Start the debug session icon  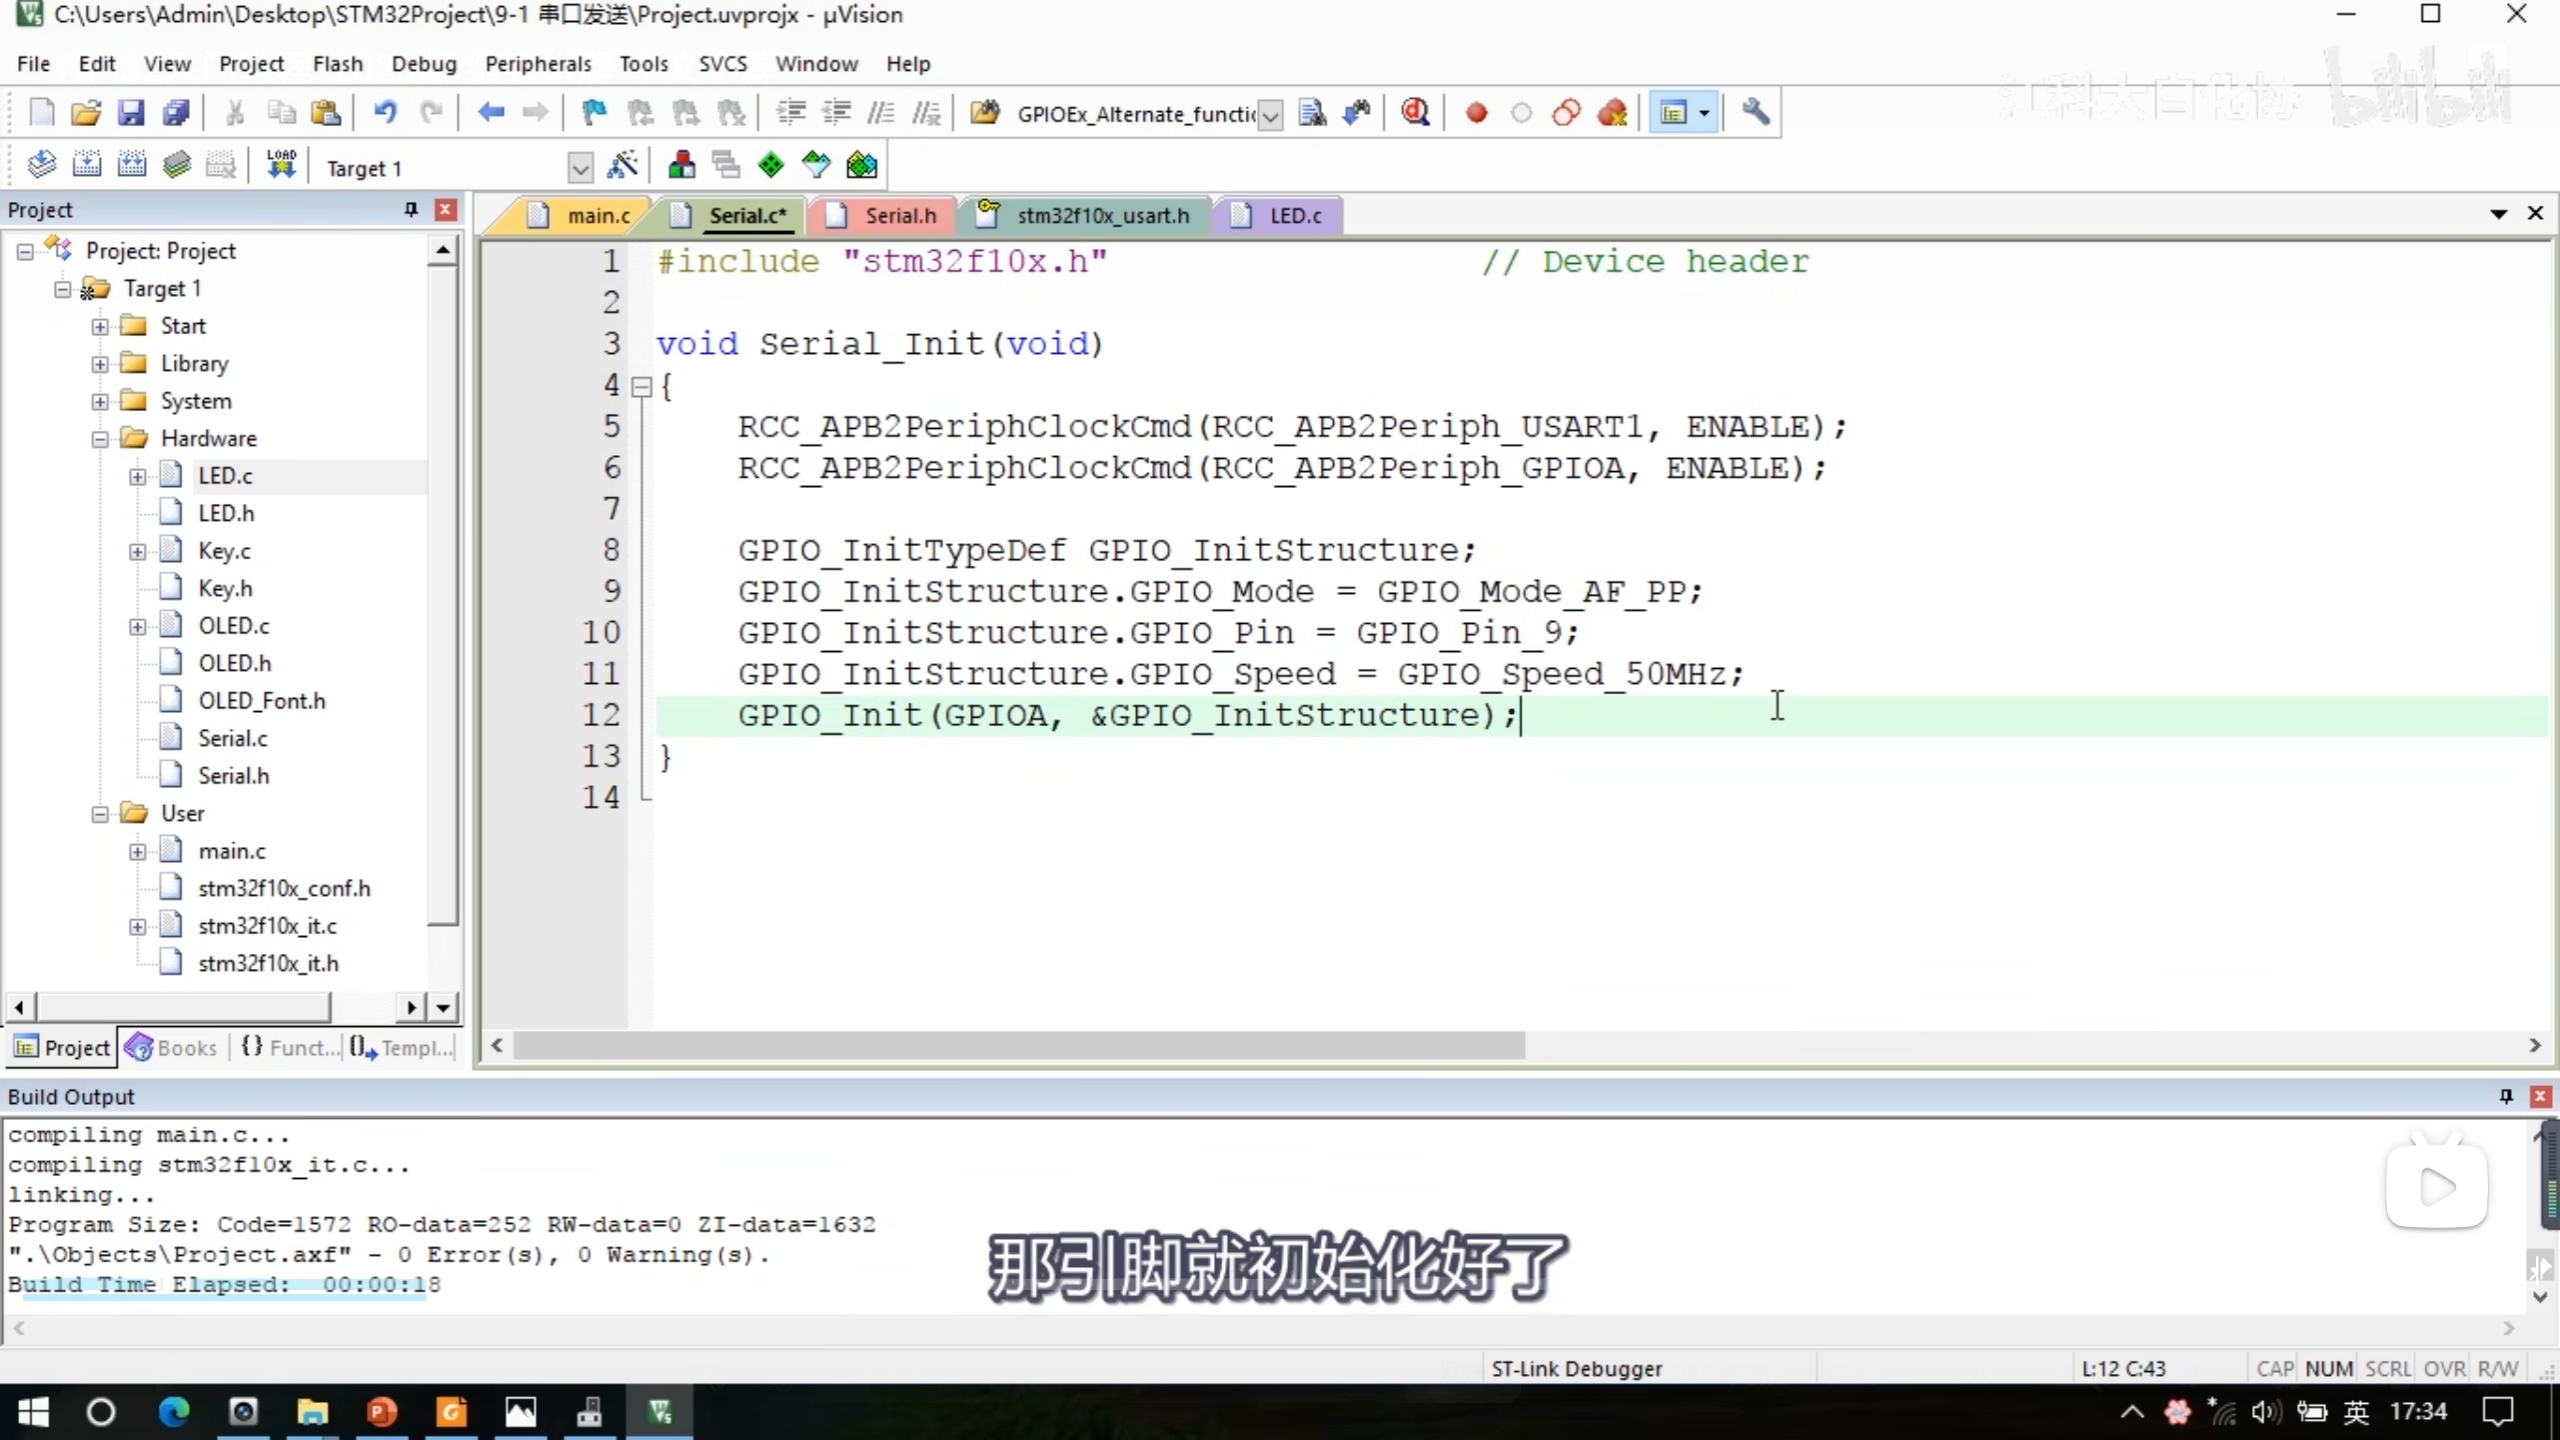pyautogui.click(x=1414, y=113)
